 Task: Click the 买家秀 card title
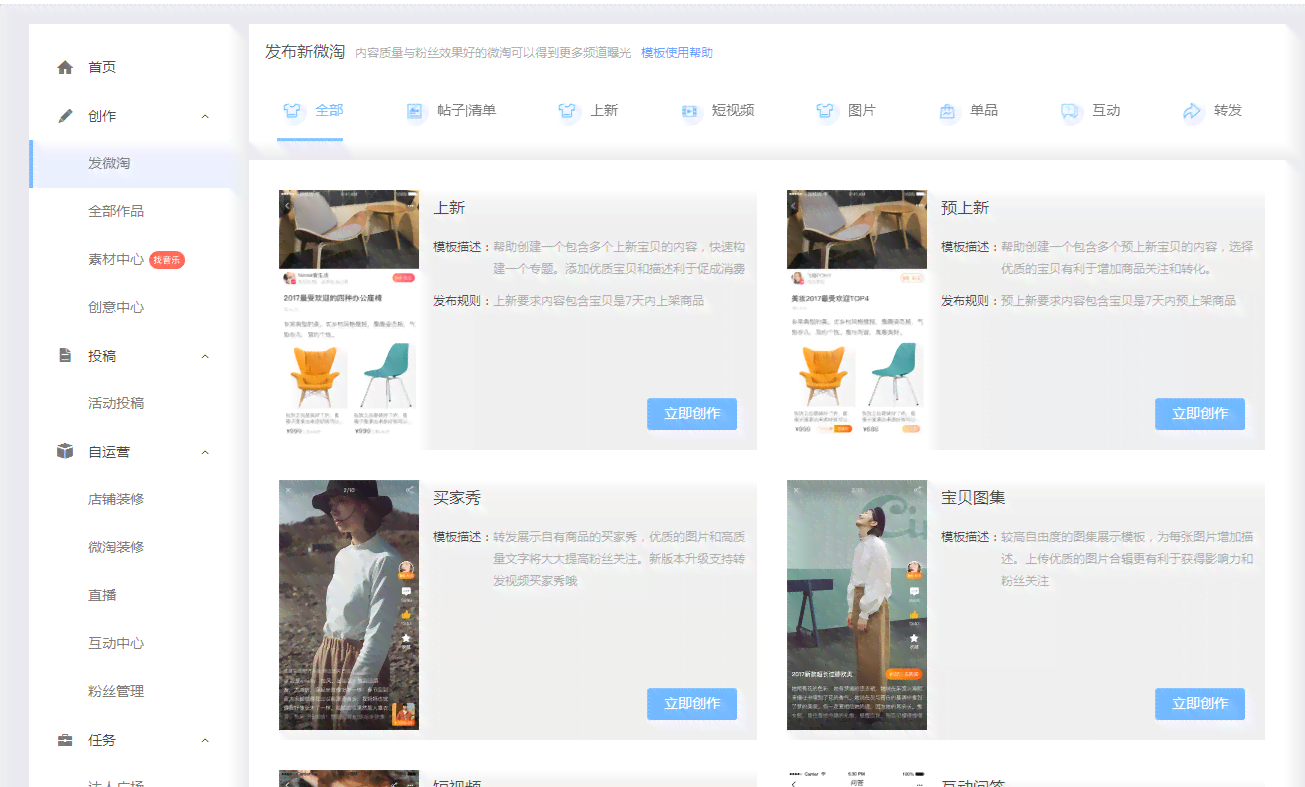click(x=457, y=498)
